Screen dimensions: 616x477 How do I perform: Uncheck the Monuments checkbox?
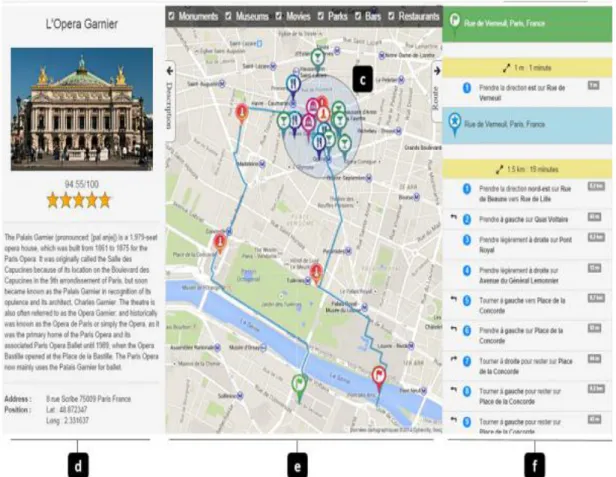(x=171, y=16)
